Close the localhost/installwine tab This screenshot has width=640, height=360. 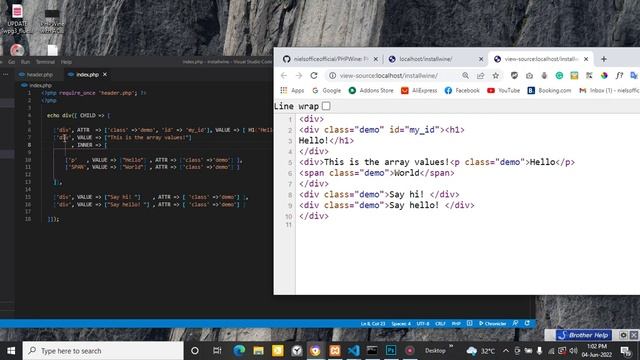481,59
